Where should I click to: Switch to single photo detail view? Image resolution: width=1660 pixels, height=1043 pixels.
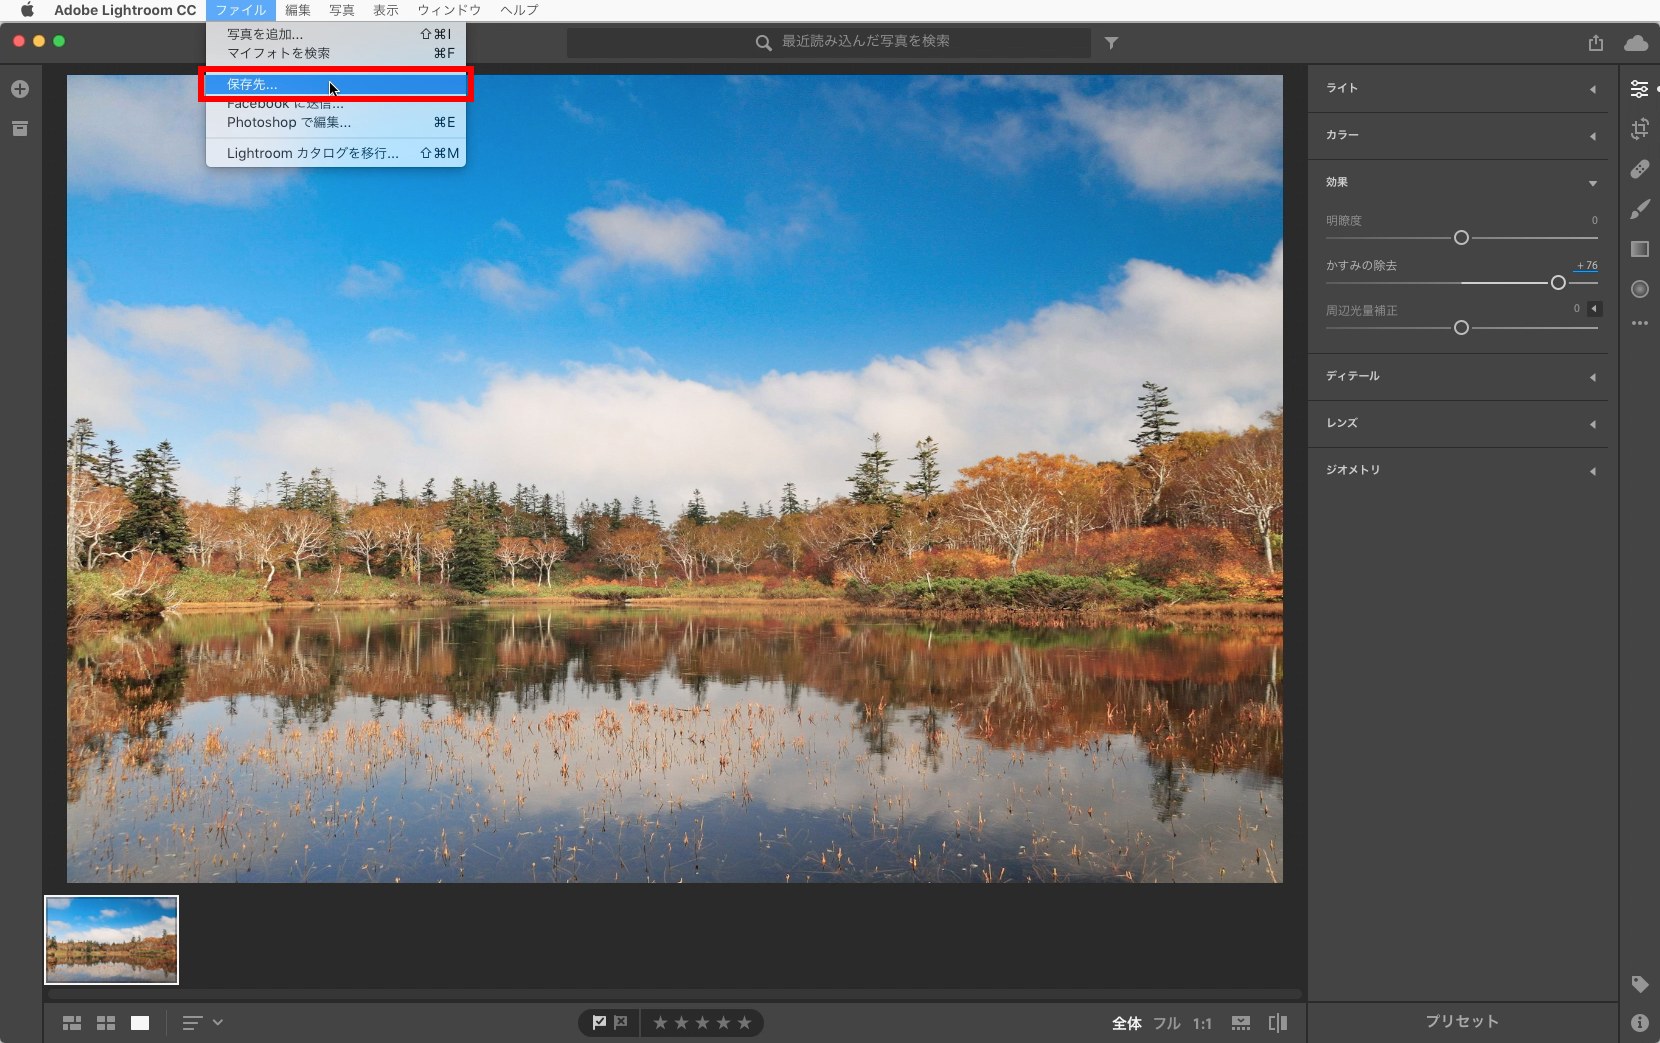pyautogui.click(x=140, y=1023)
